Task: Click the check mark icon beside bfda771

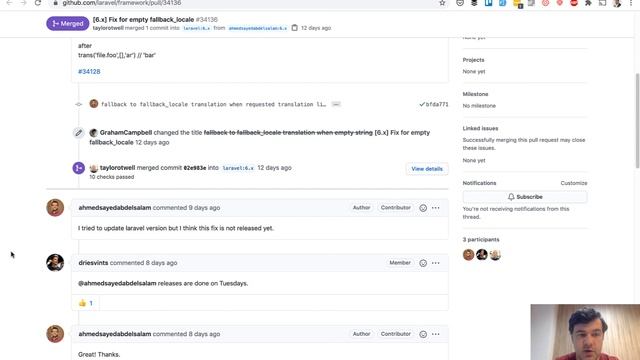Action: [422, 104]
